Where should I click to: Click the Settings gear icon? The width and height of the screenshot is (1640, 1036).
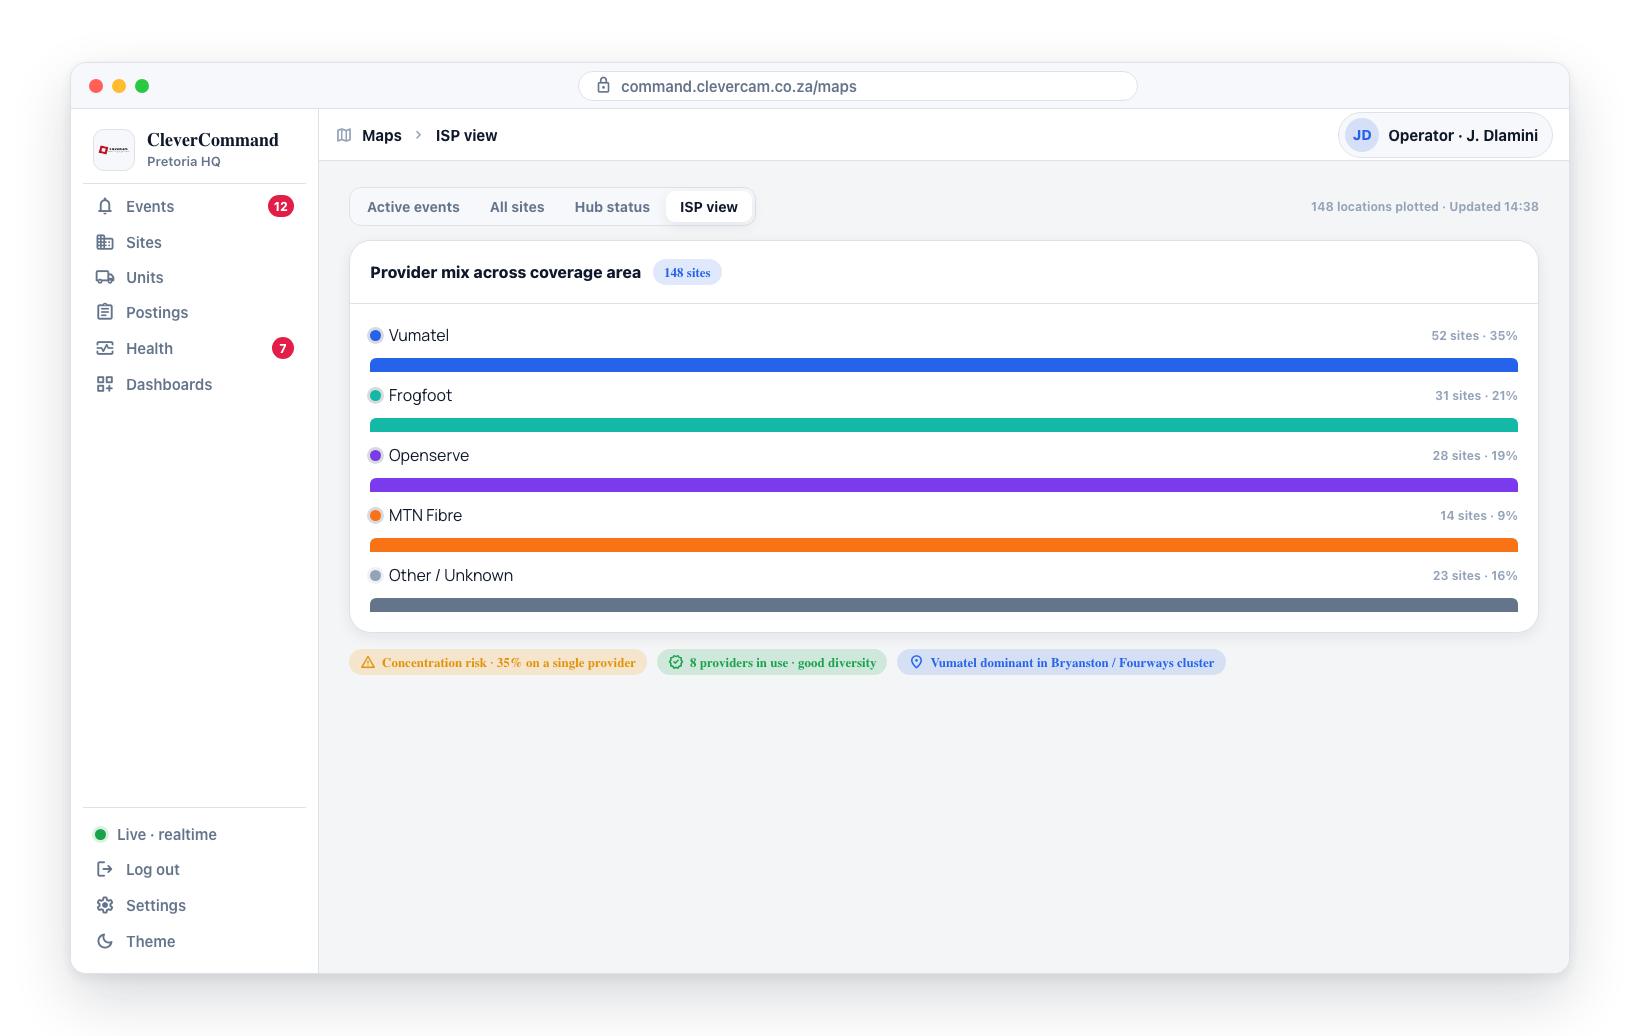coord(105,905)
